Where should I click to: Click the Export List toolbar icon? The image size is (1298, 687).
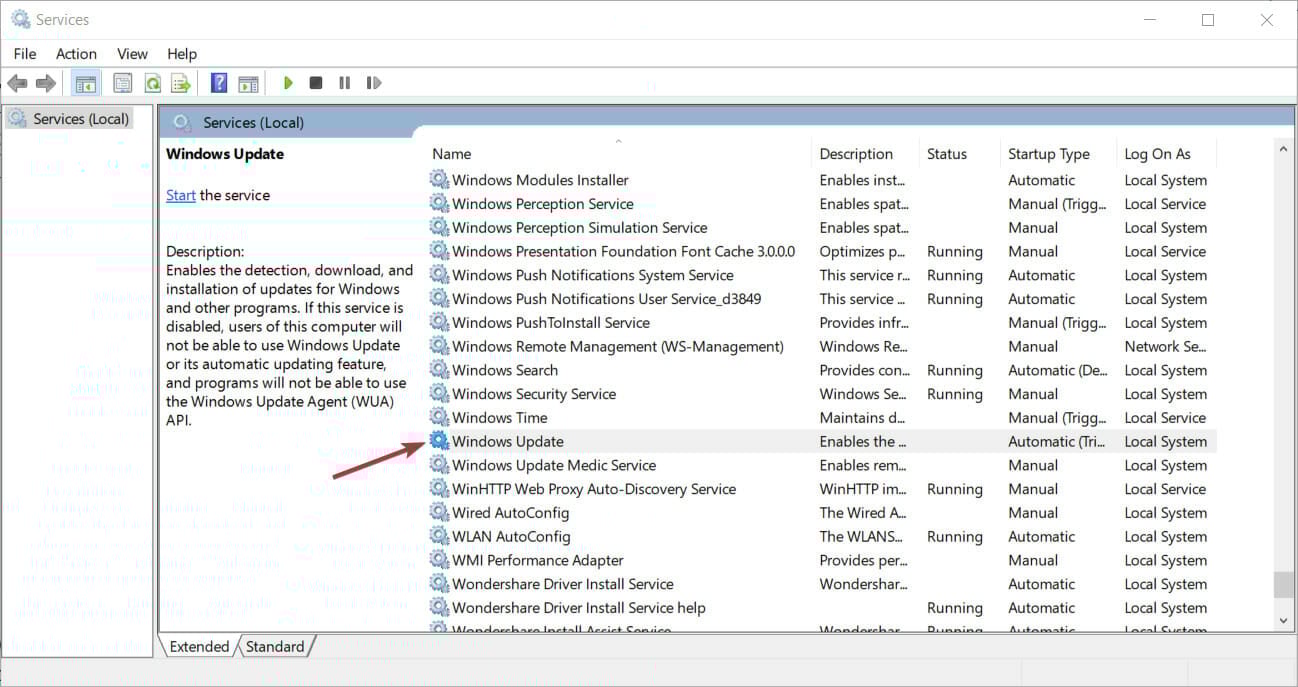pos(181,83)
